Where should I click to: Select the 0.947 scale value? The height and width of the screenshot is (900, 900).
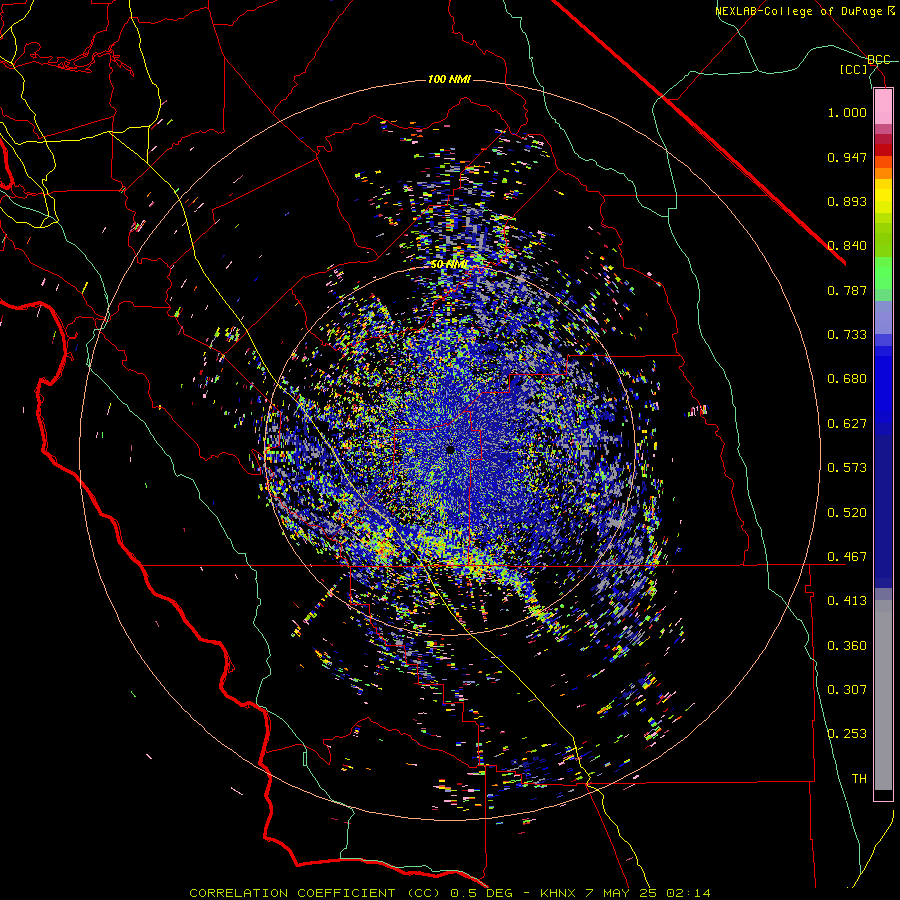pyautogui.click(x=847, y=157)
